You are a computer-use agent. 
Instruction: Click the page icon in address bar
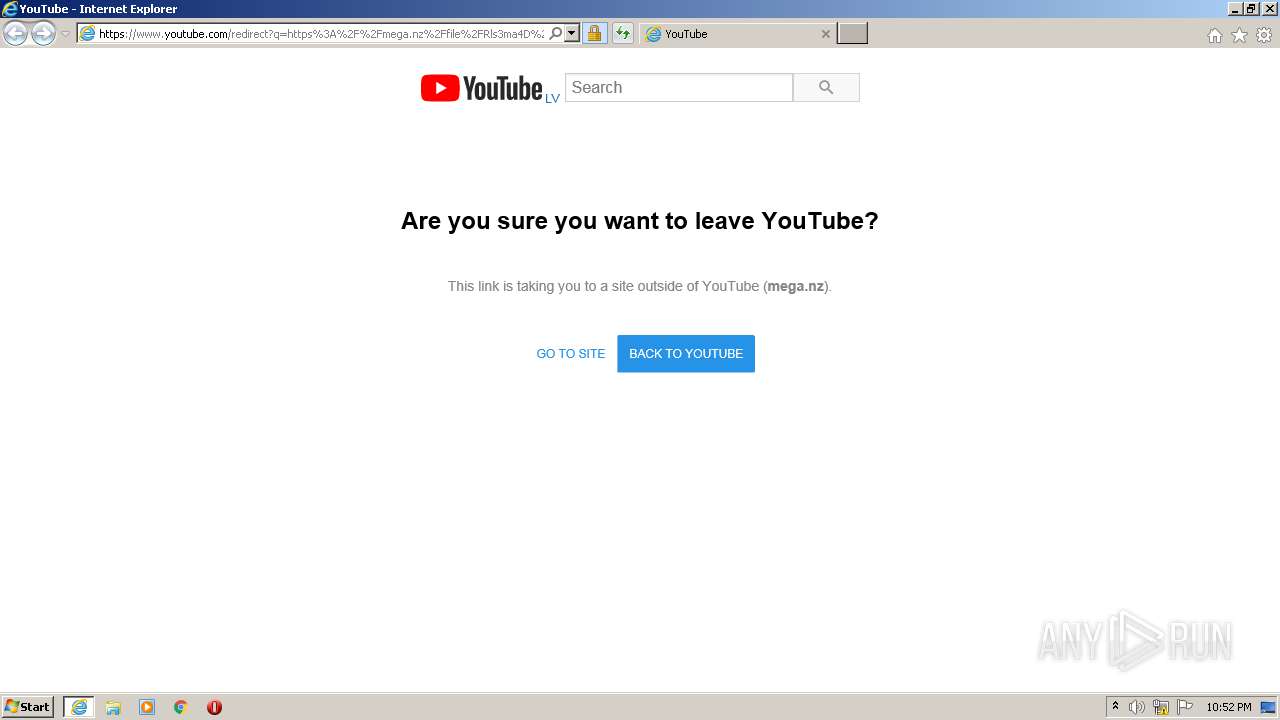(87, 34)
